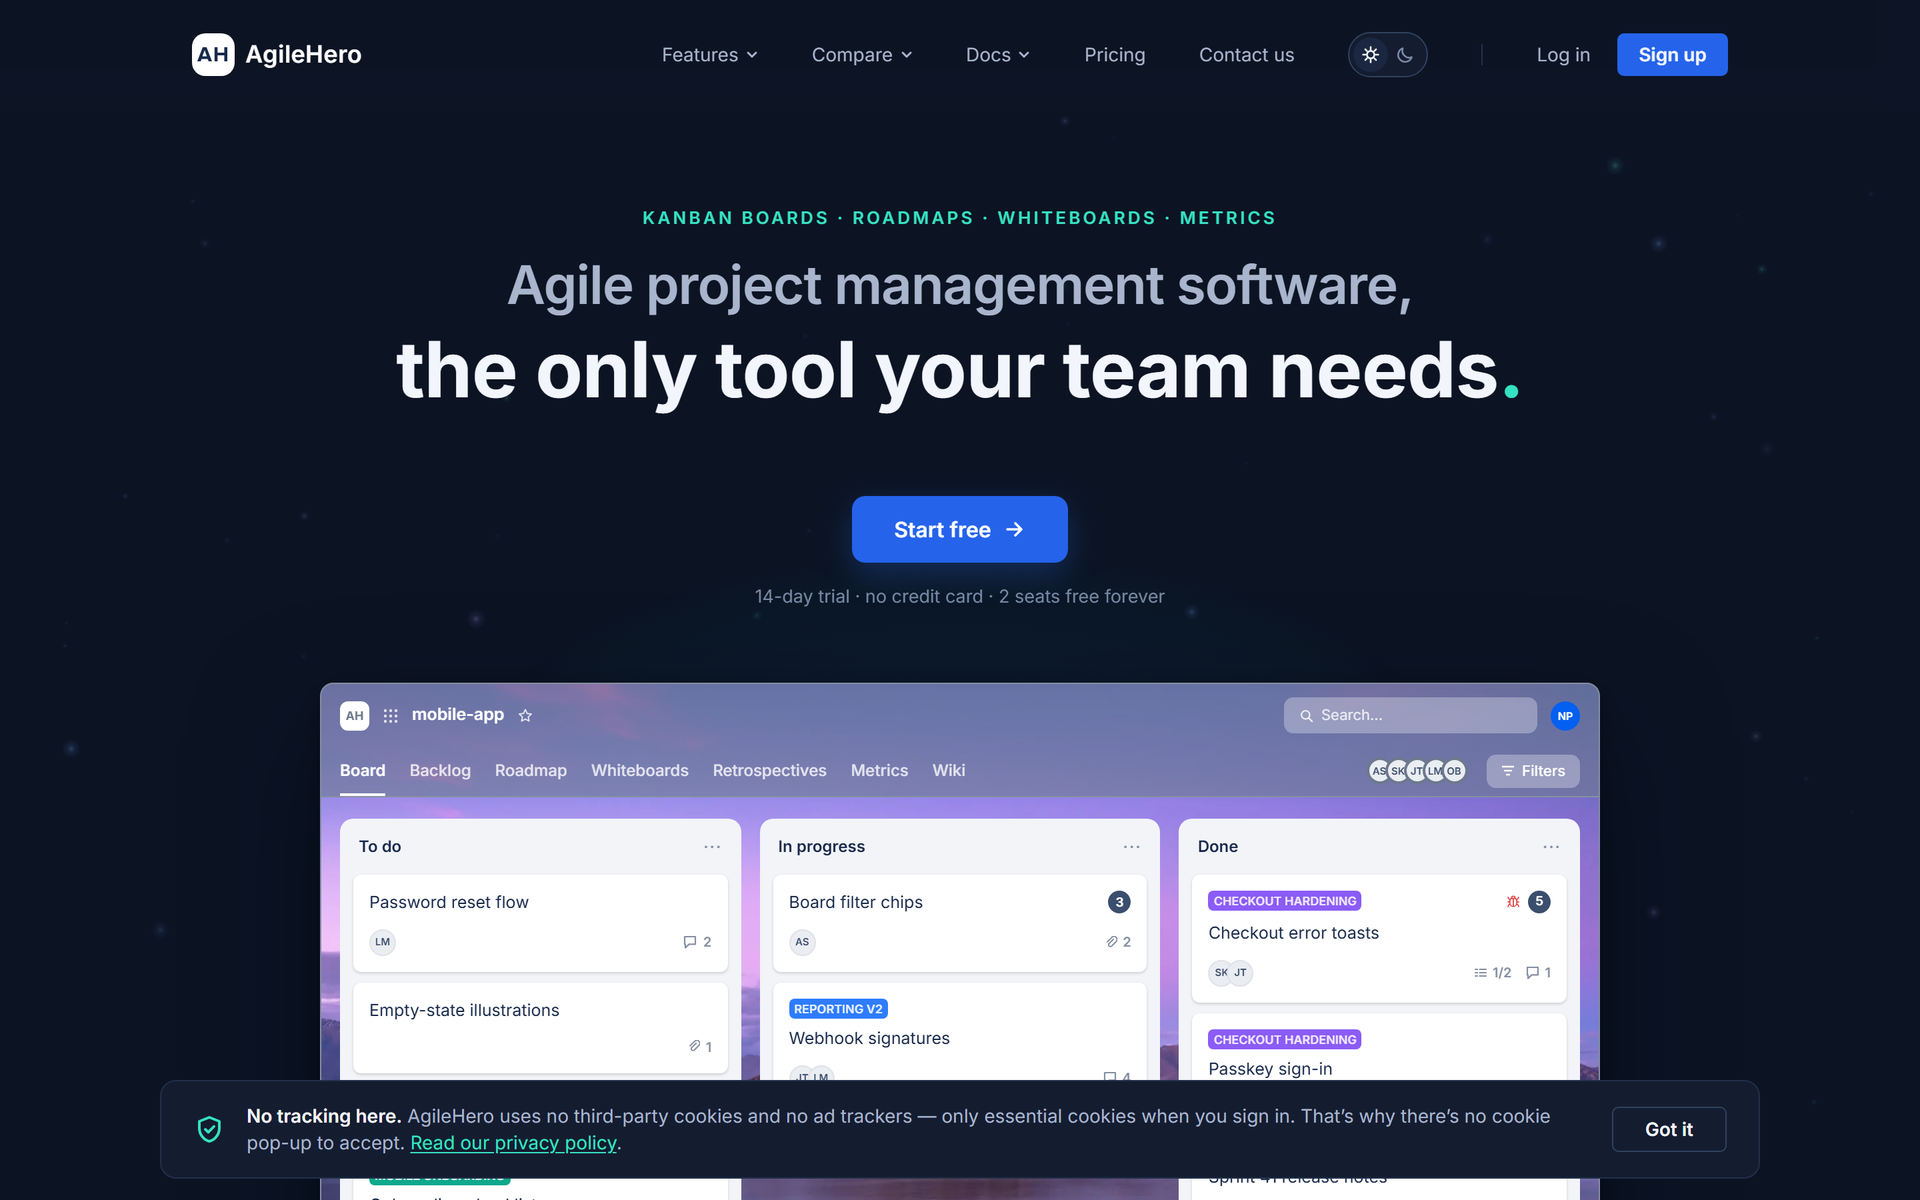
Task: Switch to dark mode moon icon
Action: pyautogui.click(x=1405, y=55)
